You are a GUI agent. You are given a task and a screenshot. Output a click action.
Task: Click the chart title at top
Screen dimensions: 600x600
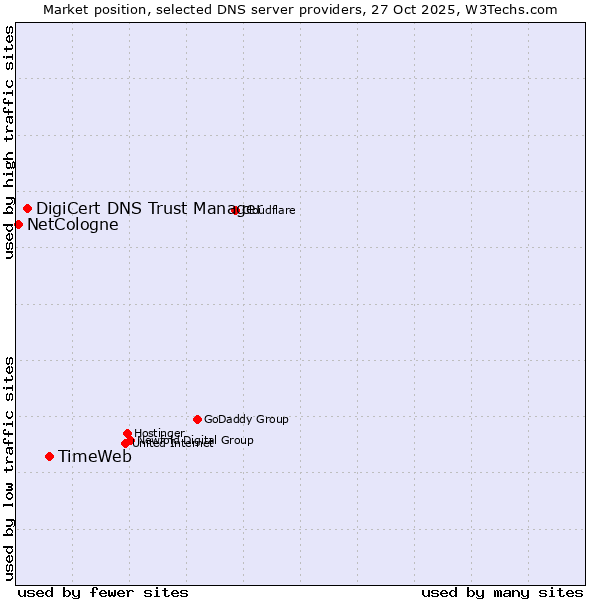(x=300, y=9)
